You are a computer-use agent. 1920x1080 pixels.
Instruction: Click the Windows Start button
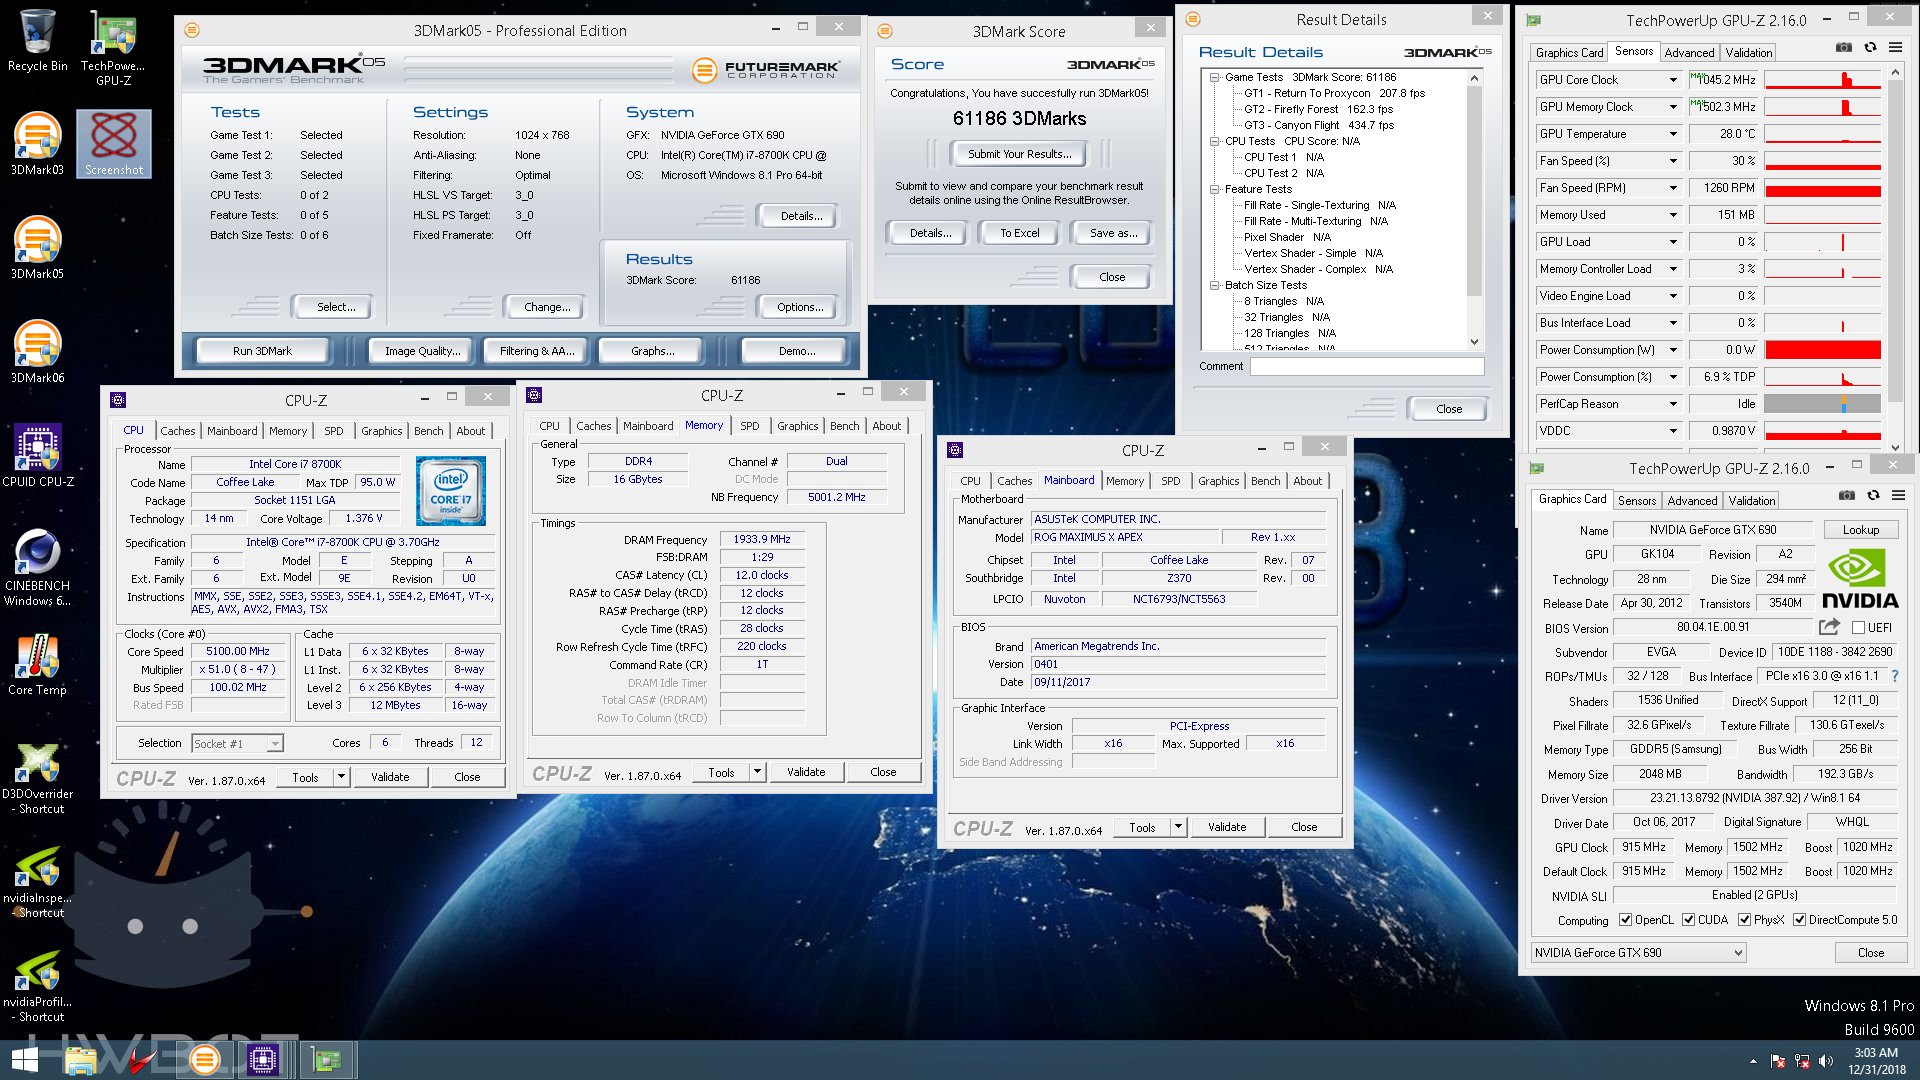point(25,1060)
